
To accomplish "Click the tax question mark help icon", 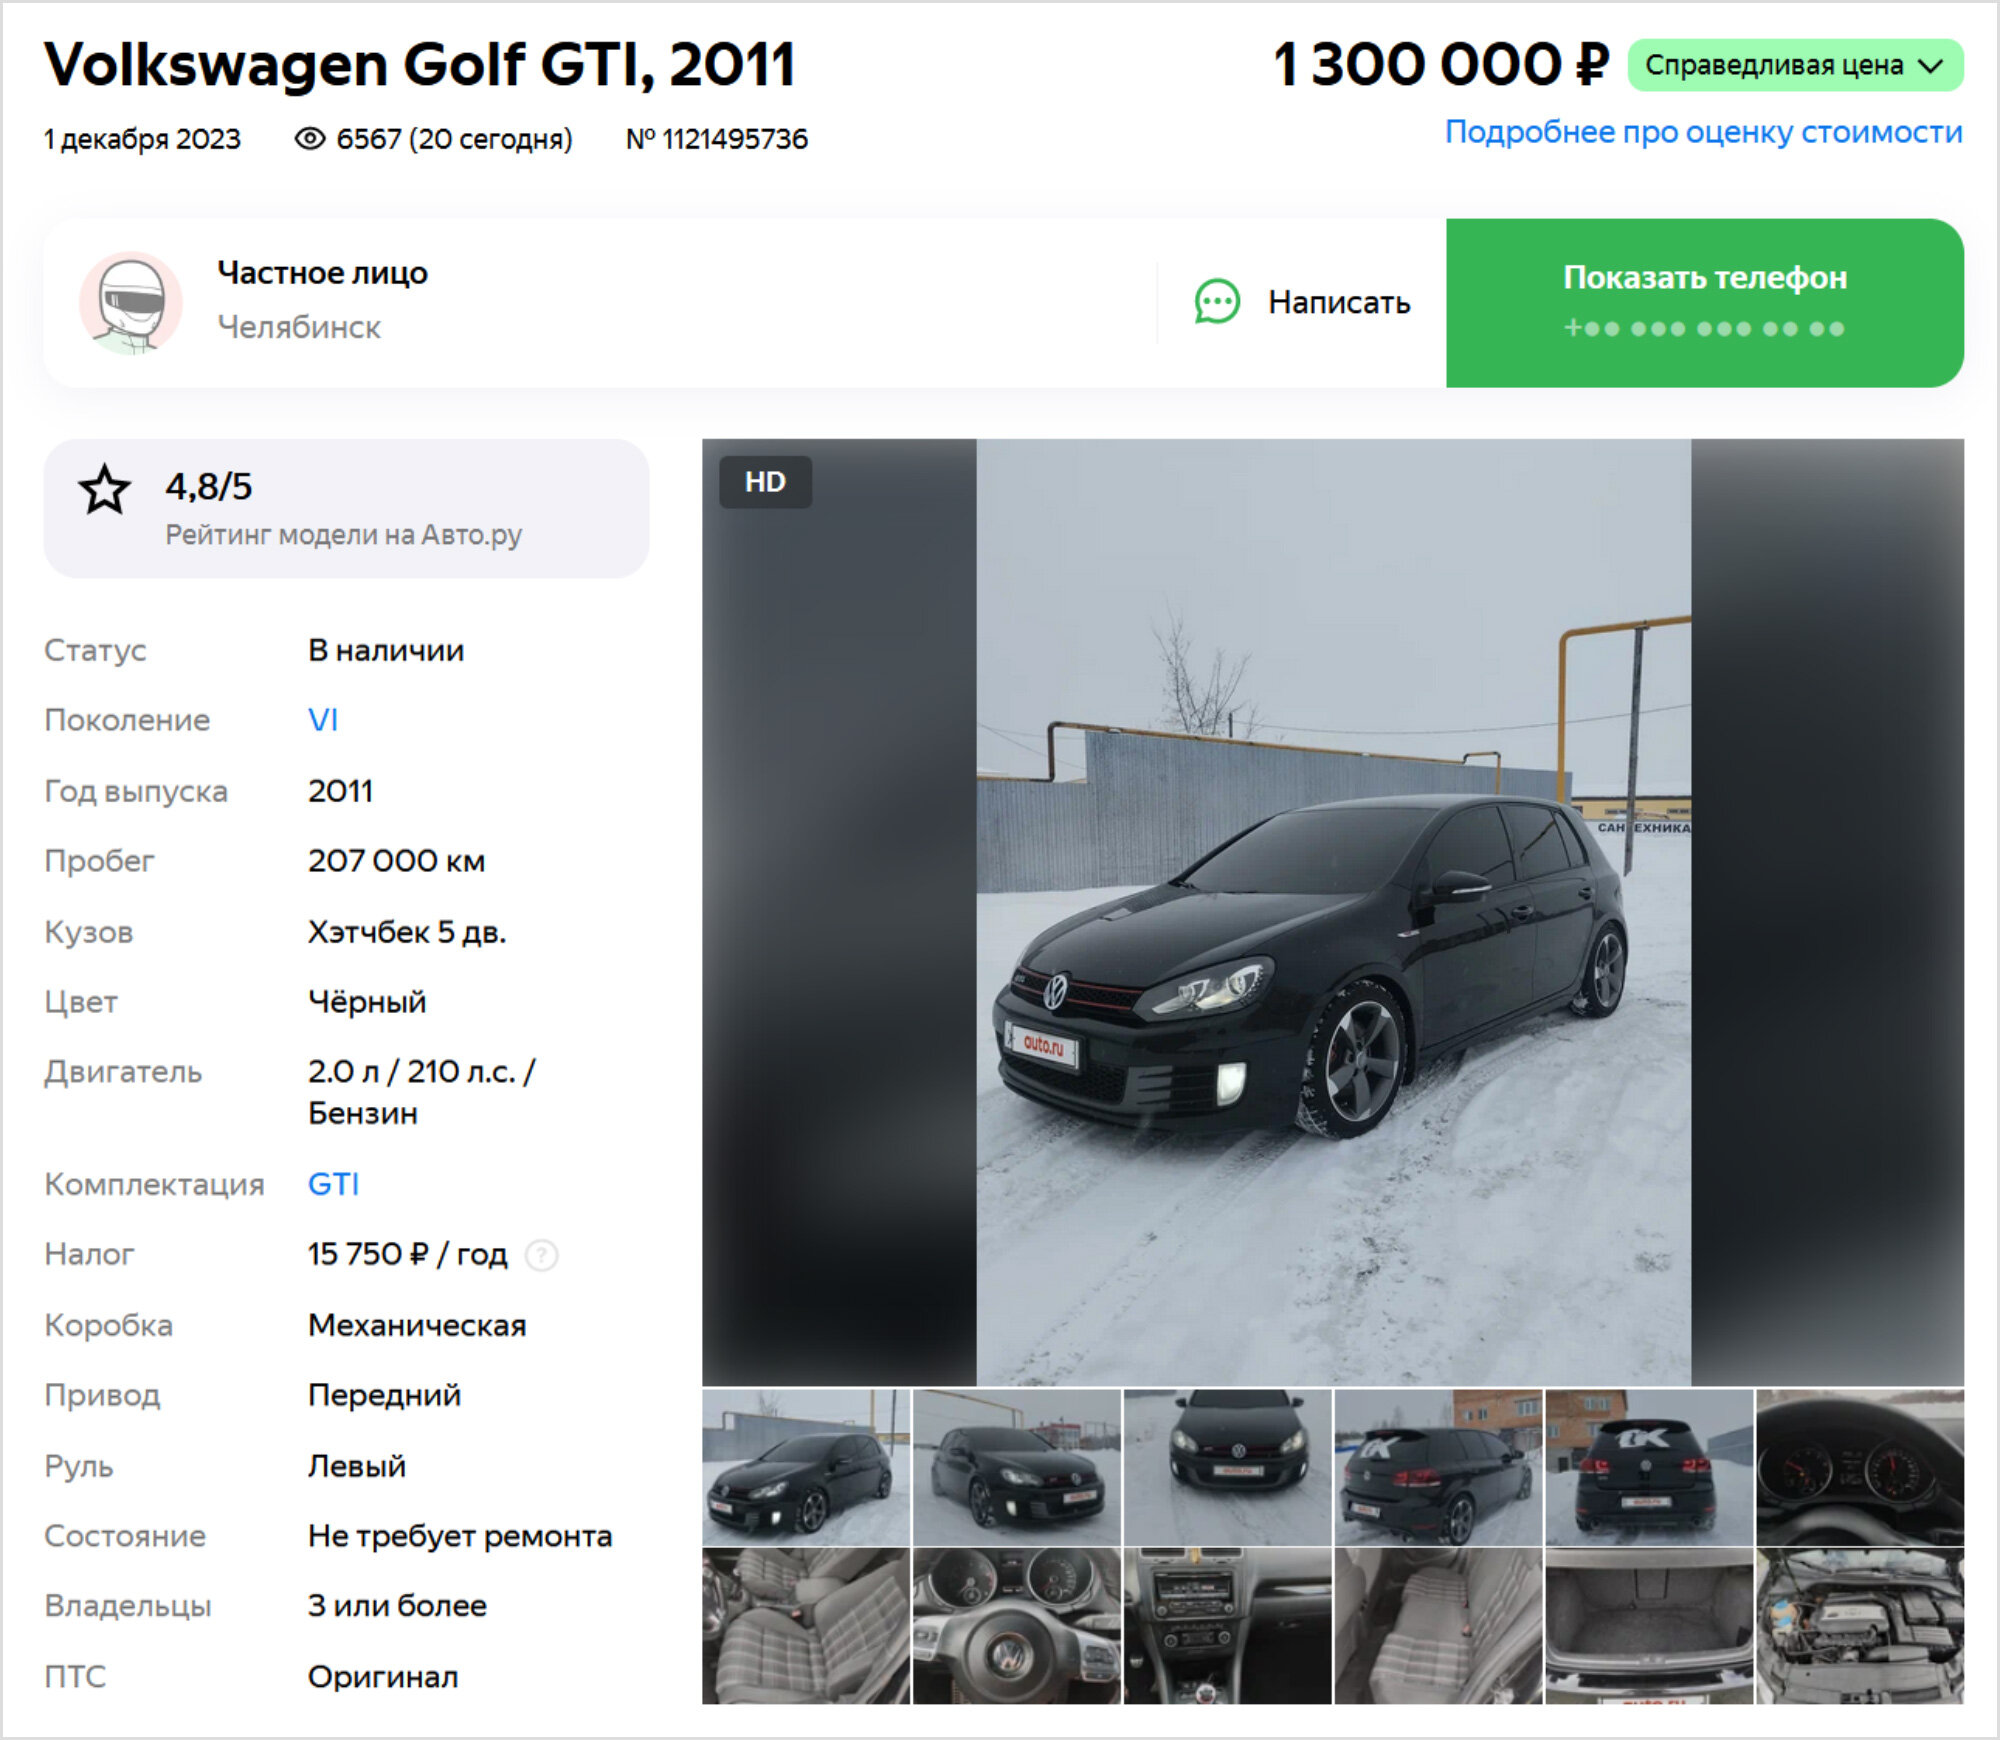I will pos(541,1255).
